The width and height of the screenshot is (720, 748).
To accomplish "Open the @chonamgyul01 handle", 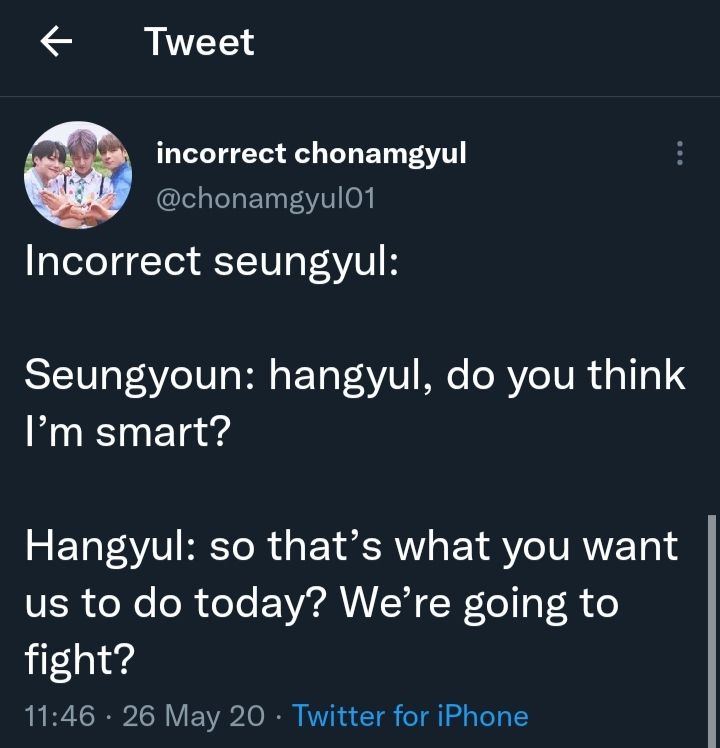I will [x=266, y=198].
